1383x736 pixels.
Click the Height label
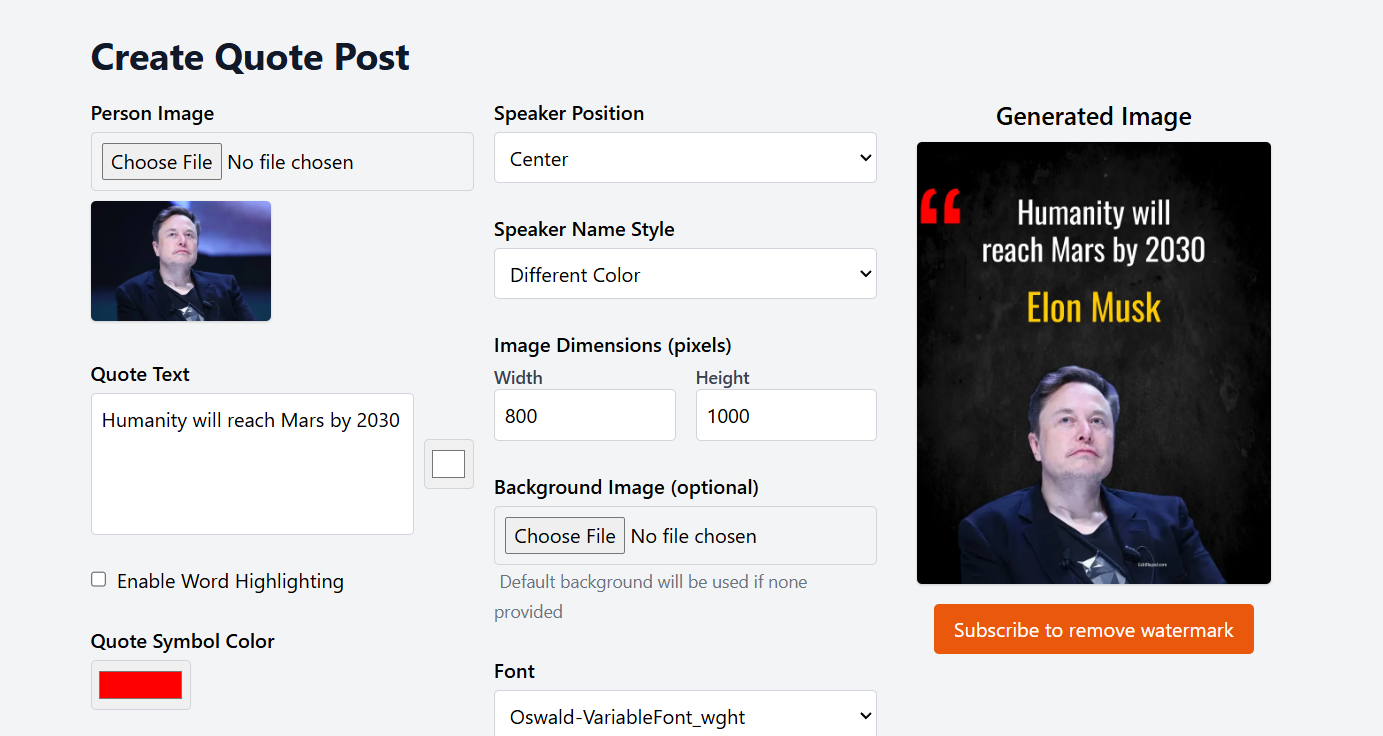pyautogui.click(x=722, y=377)
